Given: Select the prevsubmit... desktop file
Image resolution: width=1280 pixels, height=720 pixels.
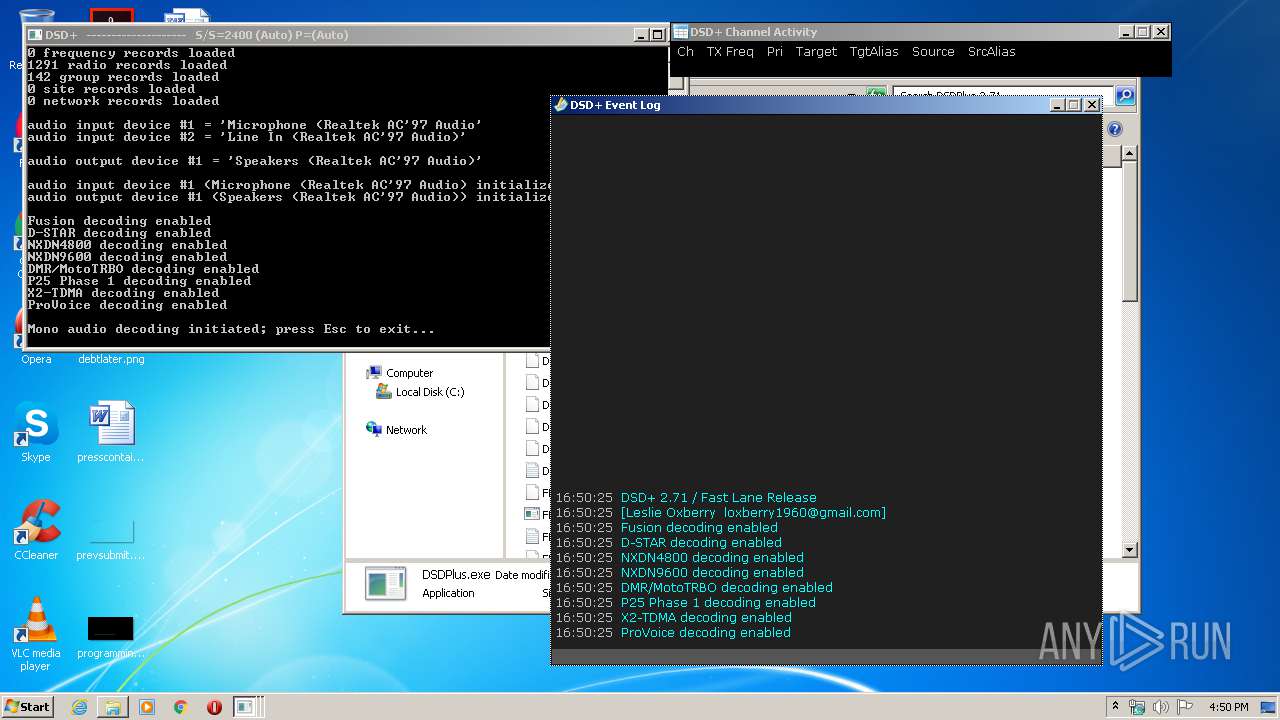Looking at the screenshot, I should [x=110, y=537].
